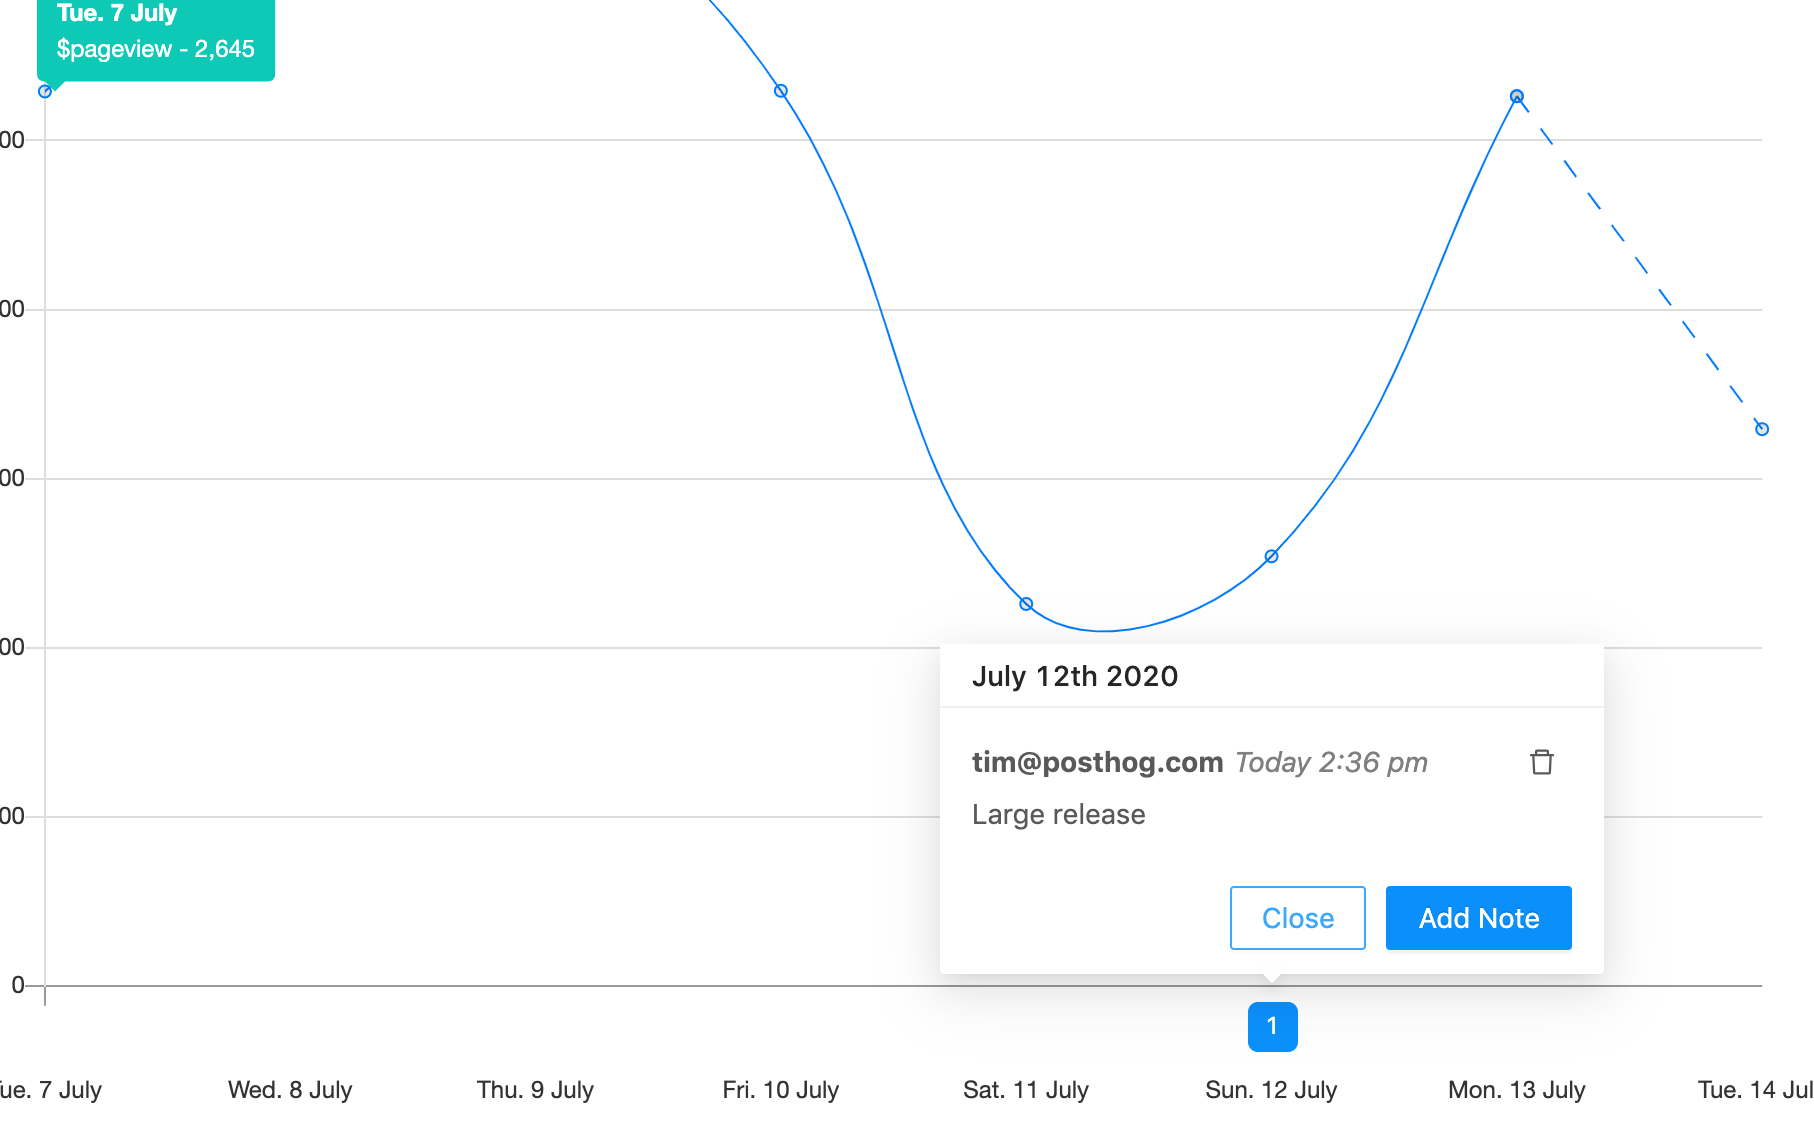Click the $pageview - 2,645 tooltip
1814x1148 pixels.
click(x=156, y=48)
